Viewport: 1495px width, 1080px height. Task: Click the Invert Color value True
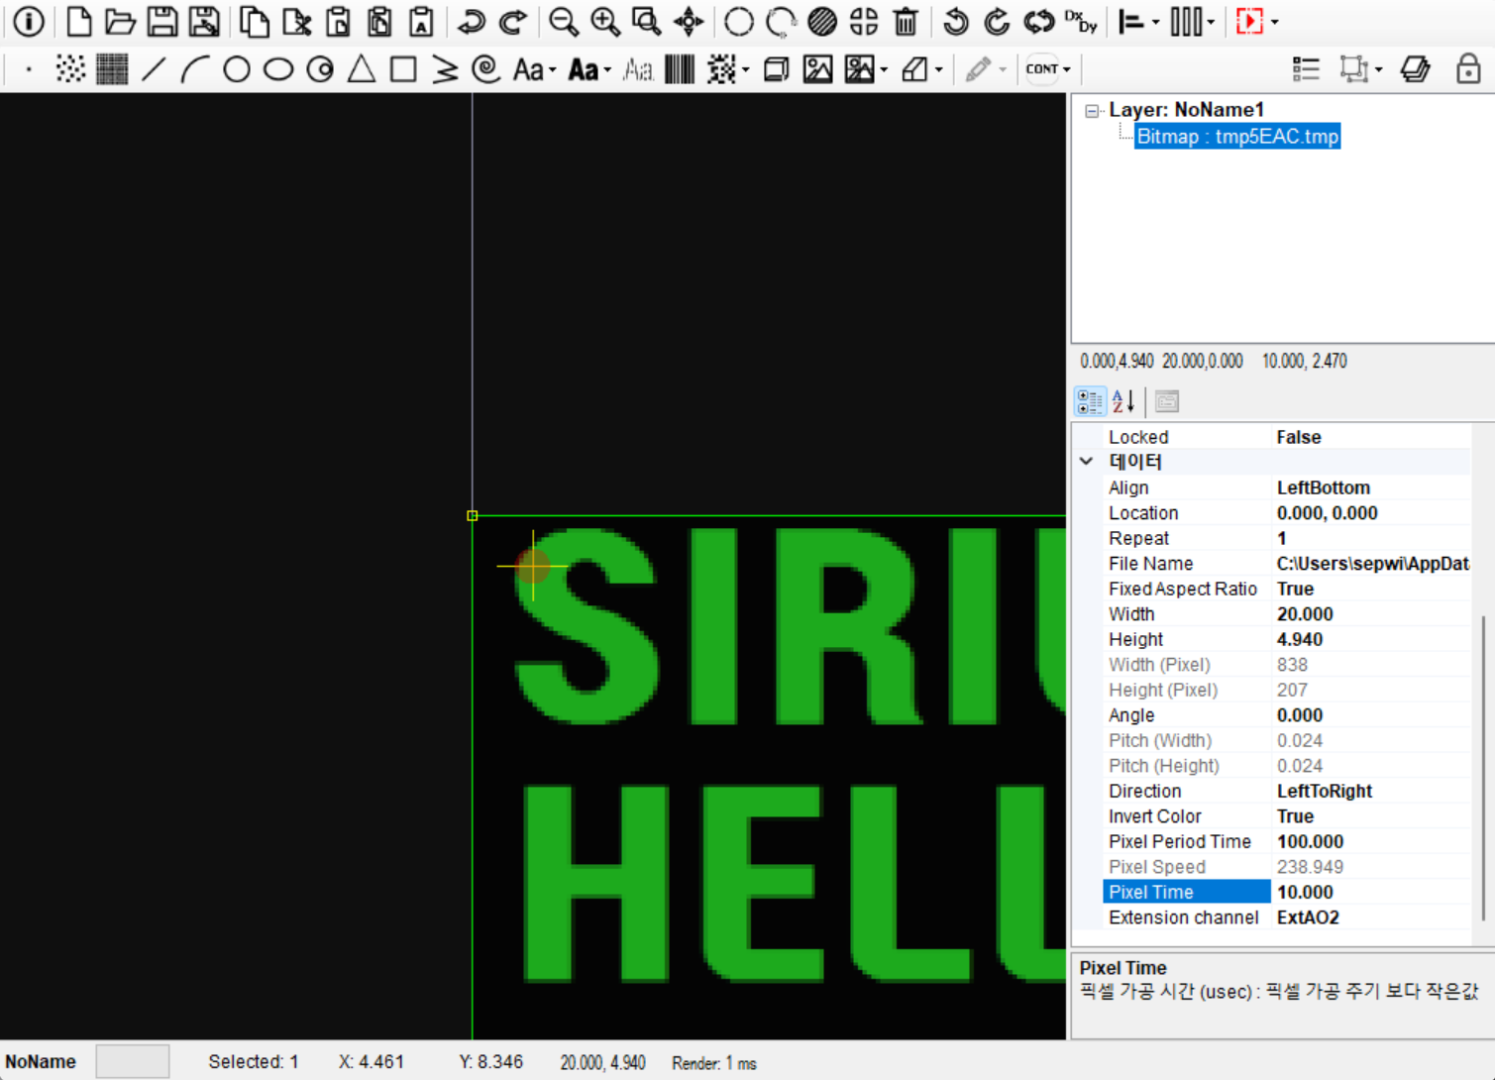click(1371, 816)
